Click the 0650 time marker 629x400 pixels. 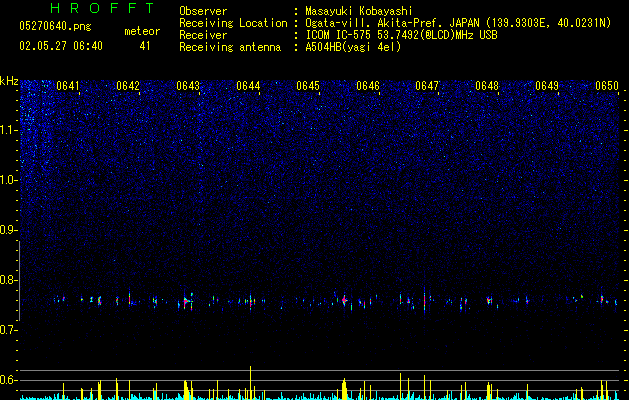coord(607,86)
